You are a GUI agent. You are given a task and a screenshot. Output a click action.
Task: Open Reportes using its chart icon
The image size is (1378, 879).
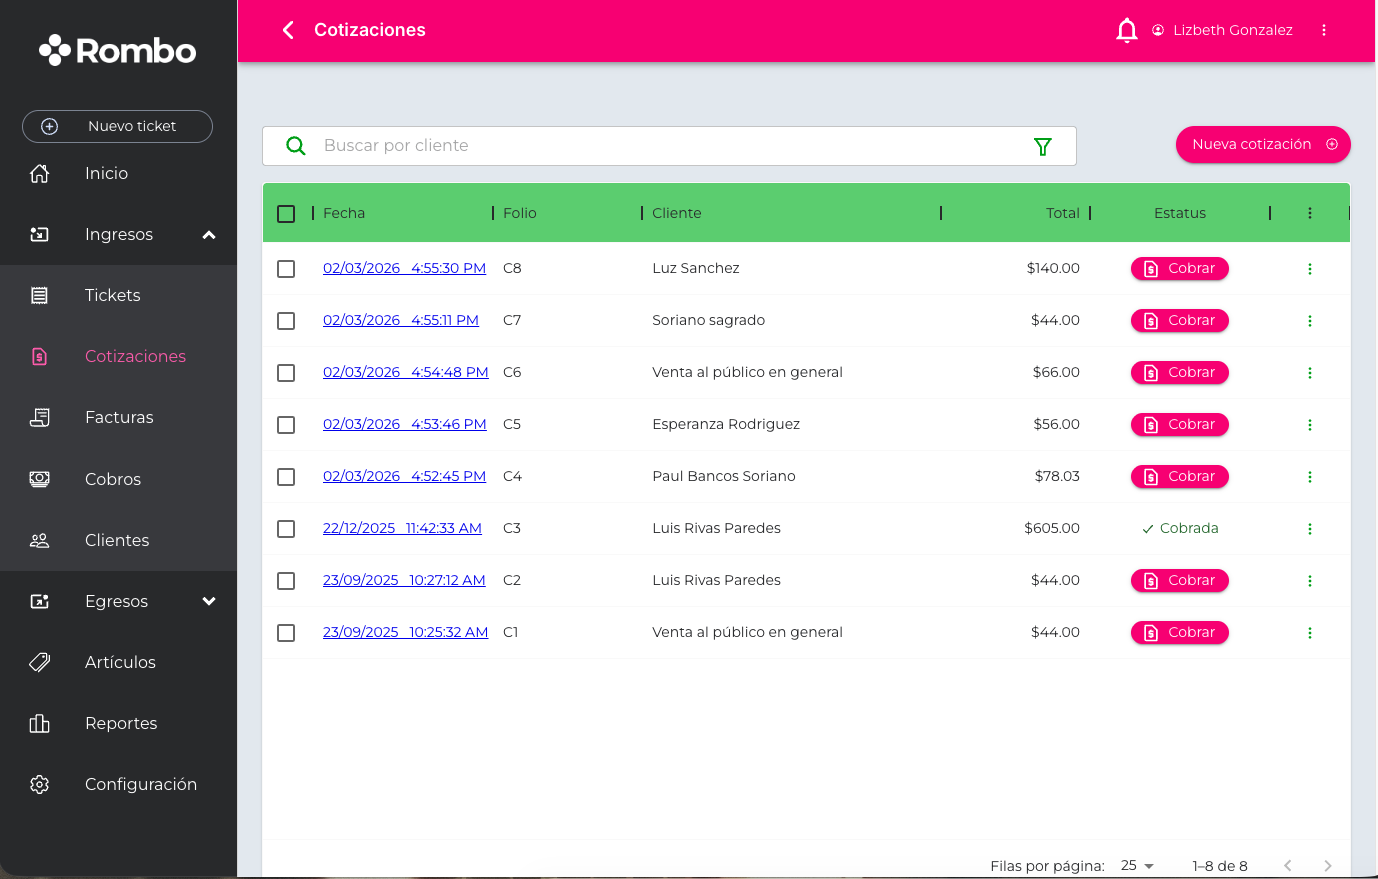(x=39, y=723)
